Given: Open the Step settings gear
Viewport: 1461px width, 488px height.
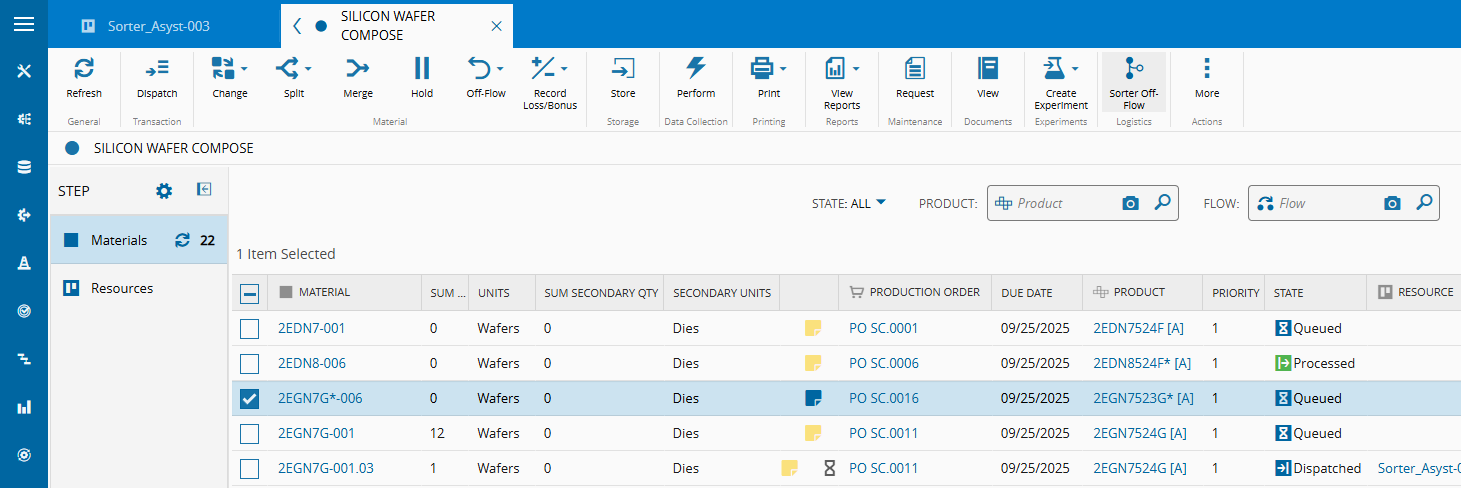Looking at the screenshot, I should (164, 190).
